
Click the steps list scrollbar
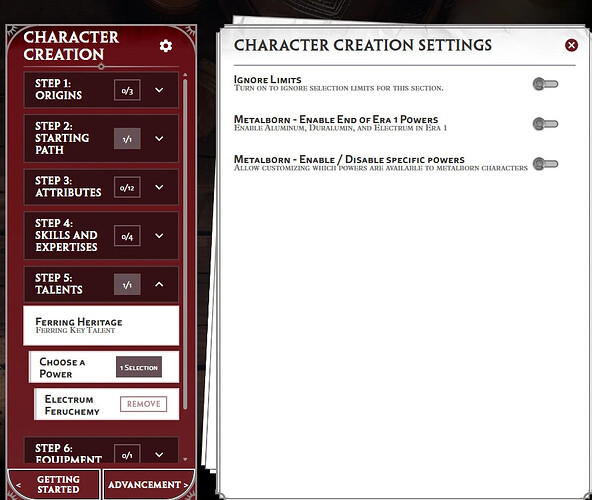pos(185,244)
